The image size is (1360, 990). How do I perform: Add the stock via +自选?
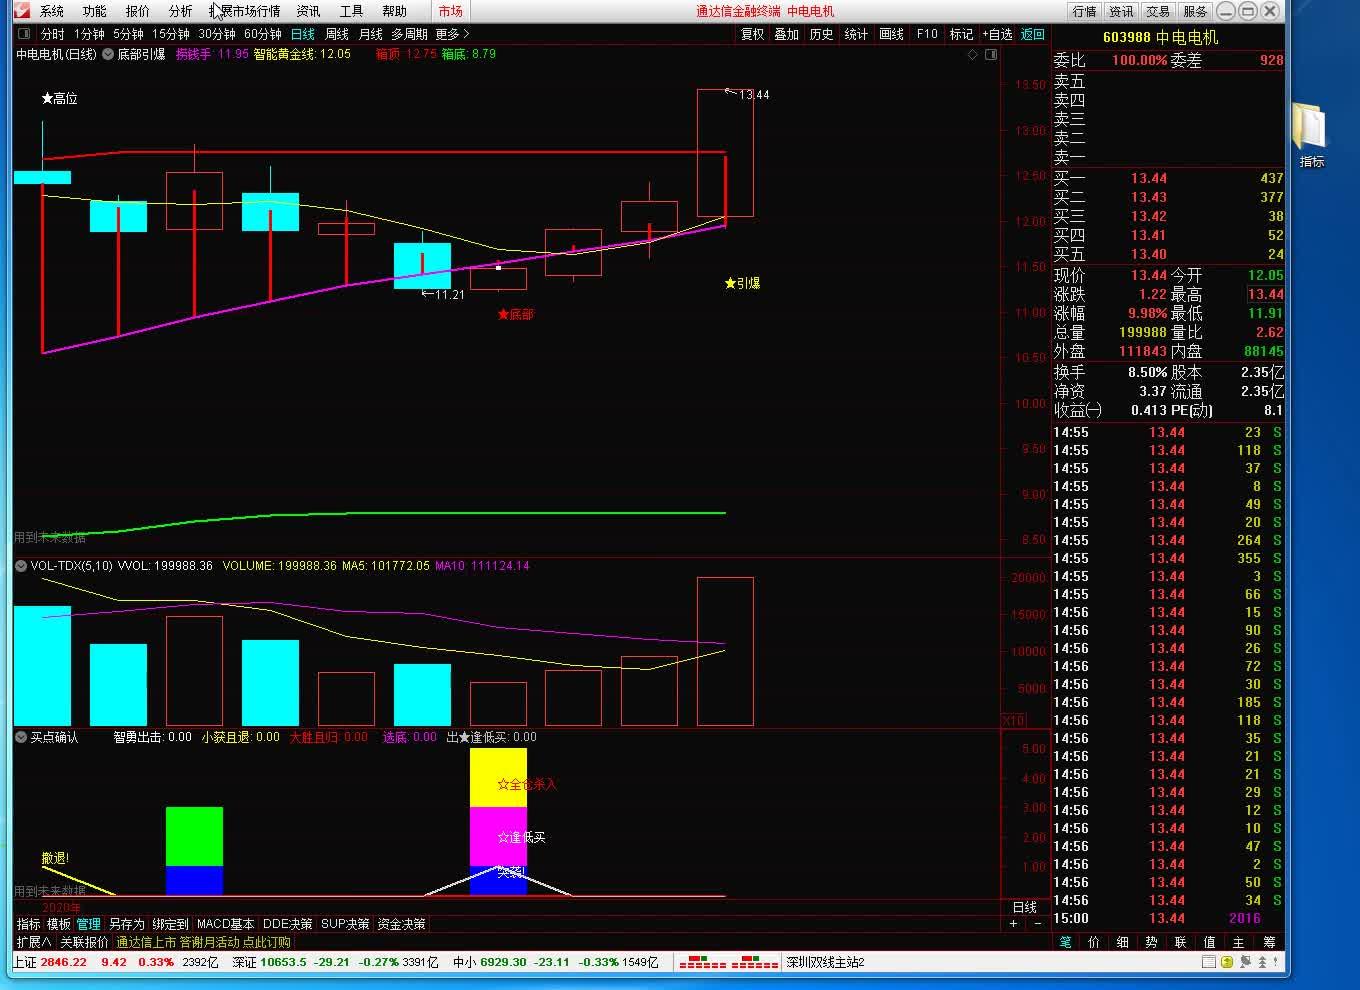coord(997,34)
